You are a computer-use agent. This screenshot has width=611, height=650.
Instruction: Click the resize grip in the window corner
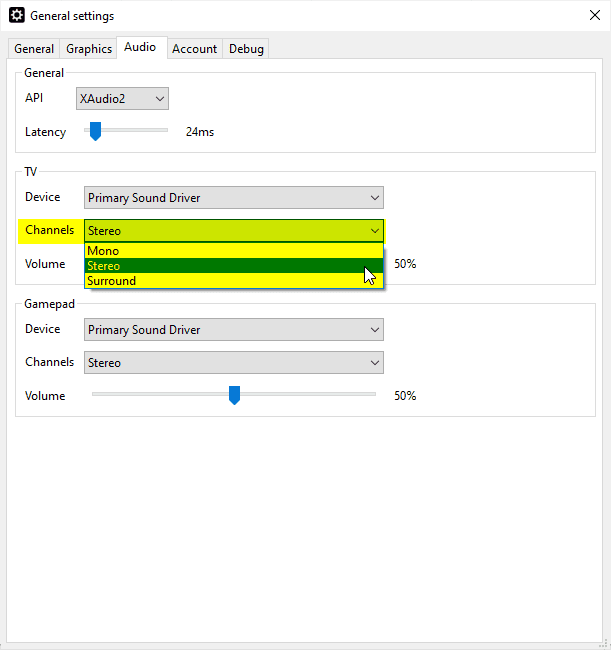click(603, 643)
